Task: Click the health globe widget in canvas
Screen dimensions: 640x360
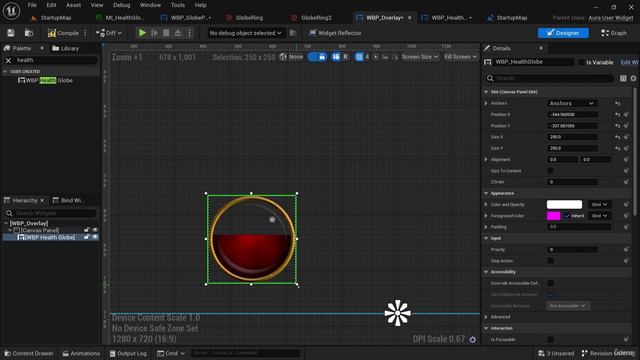Action: pyautogui.click(x=252, y=239)
